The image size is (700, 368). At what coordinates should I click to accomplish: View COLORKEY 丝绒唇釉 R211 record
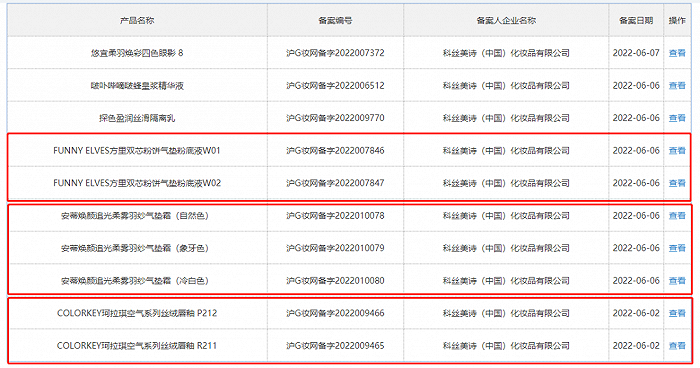coord(677,346)
